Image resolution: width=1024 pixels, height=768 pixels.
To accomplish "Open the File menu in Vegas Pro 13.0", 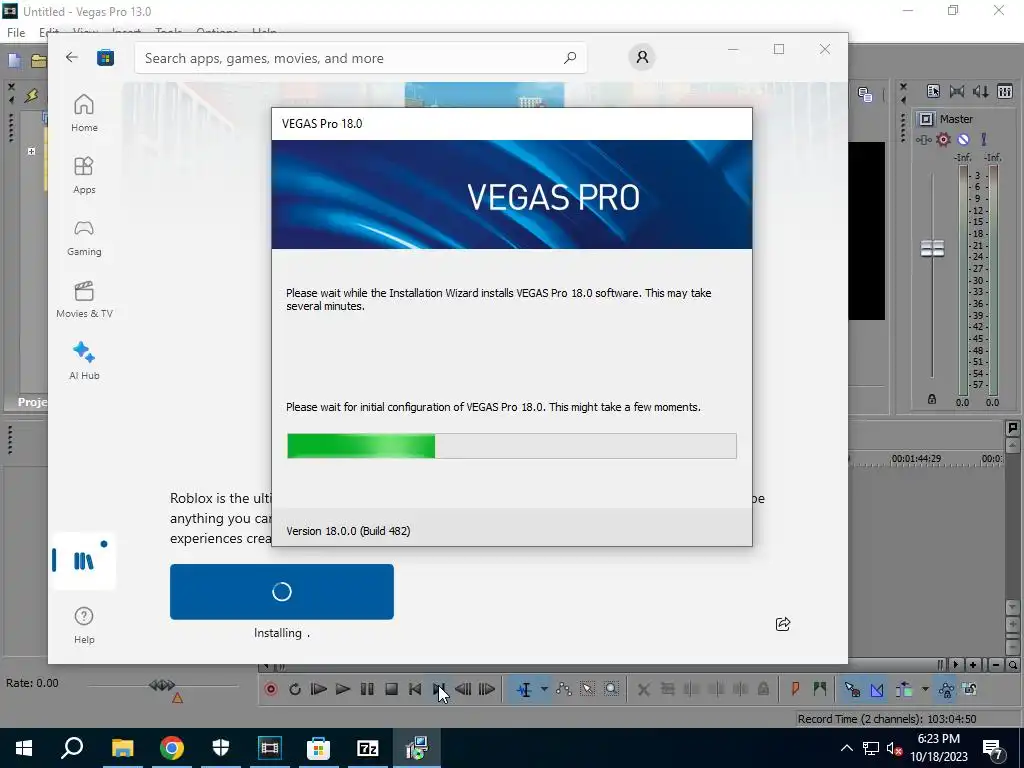I will point(16,32).
